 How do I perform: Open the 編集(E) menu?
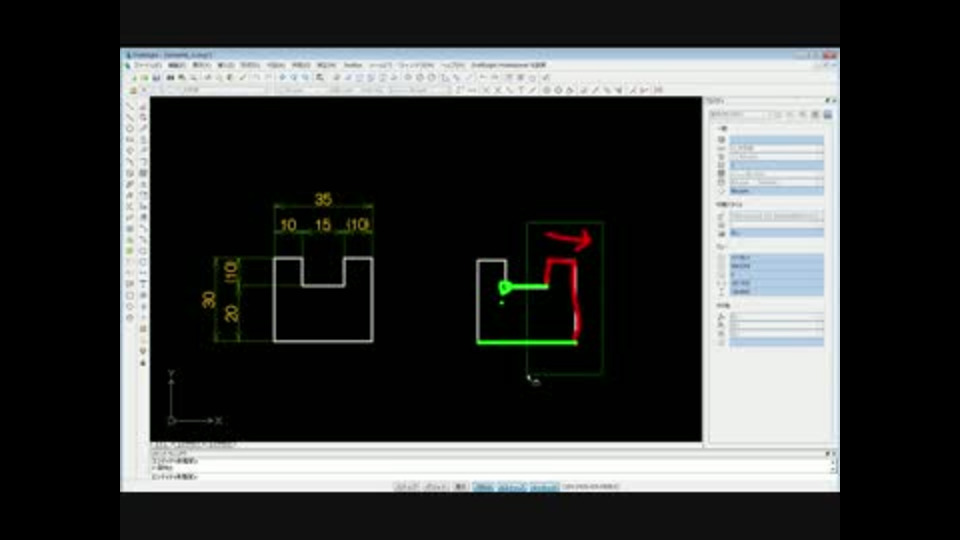176,65
